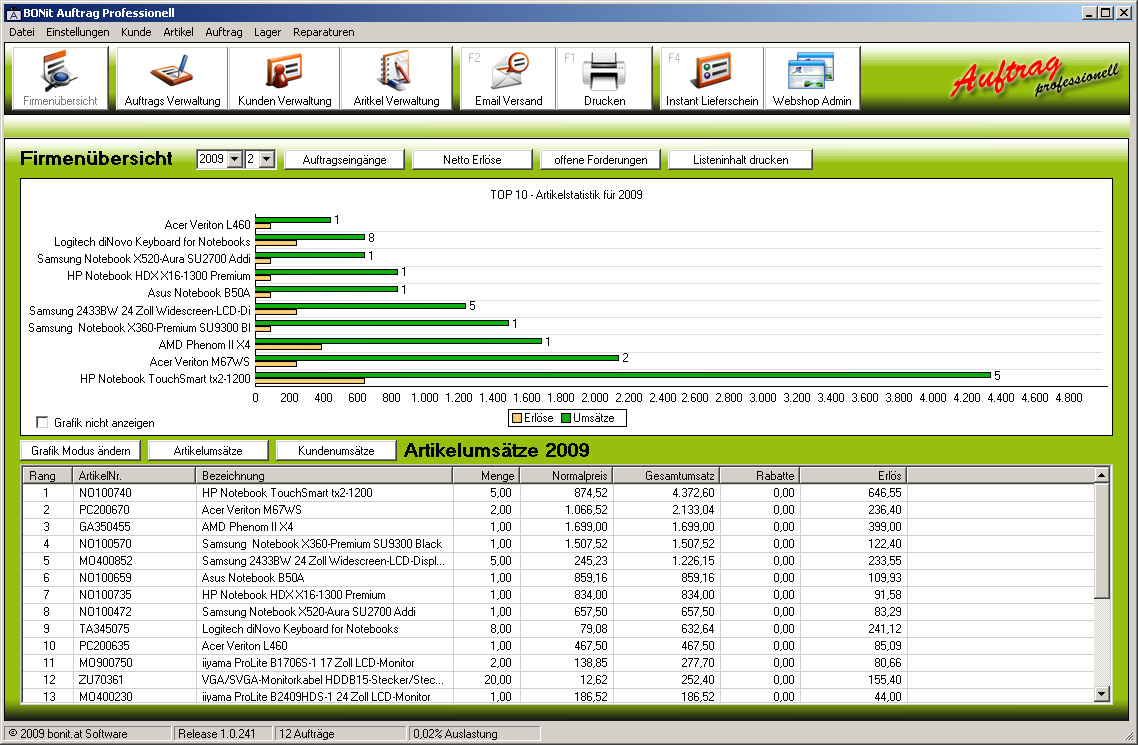Click the chart title TOP 10 Artikelstatistik
The image size is (1138, 745).
click(x=566, y=194)
